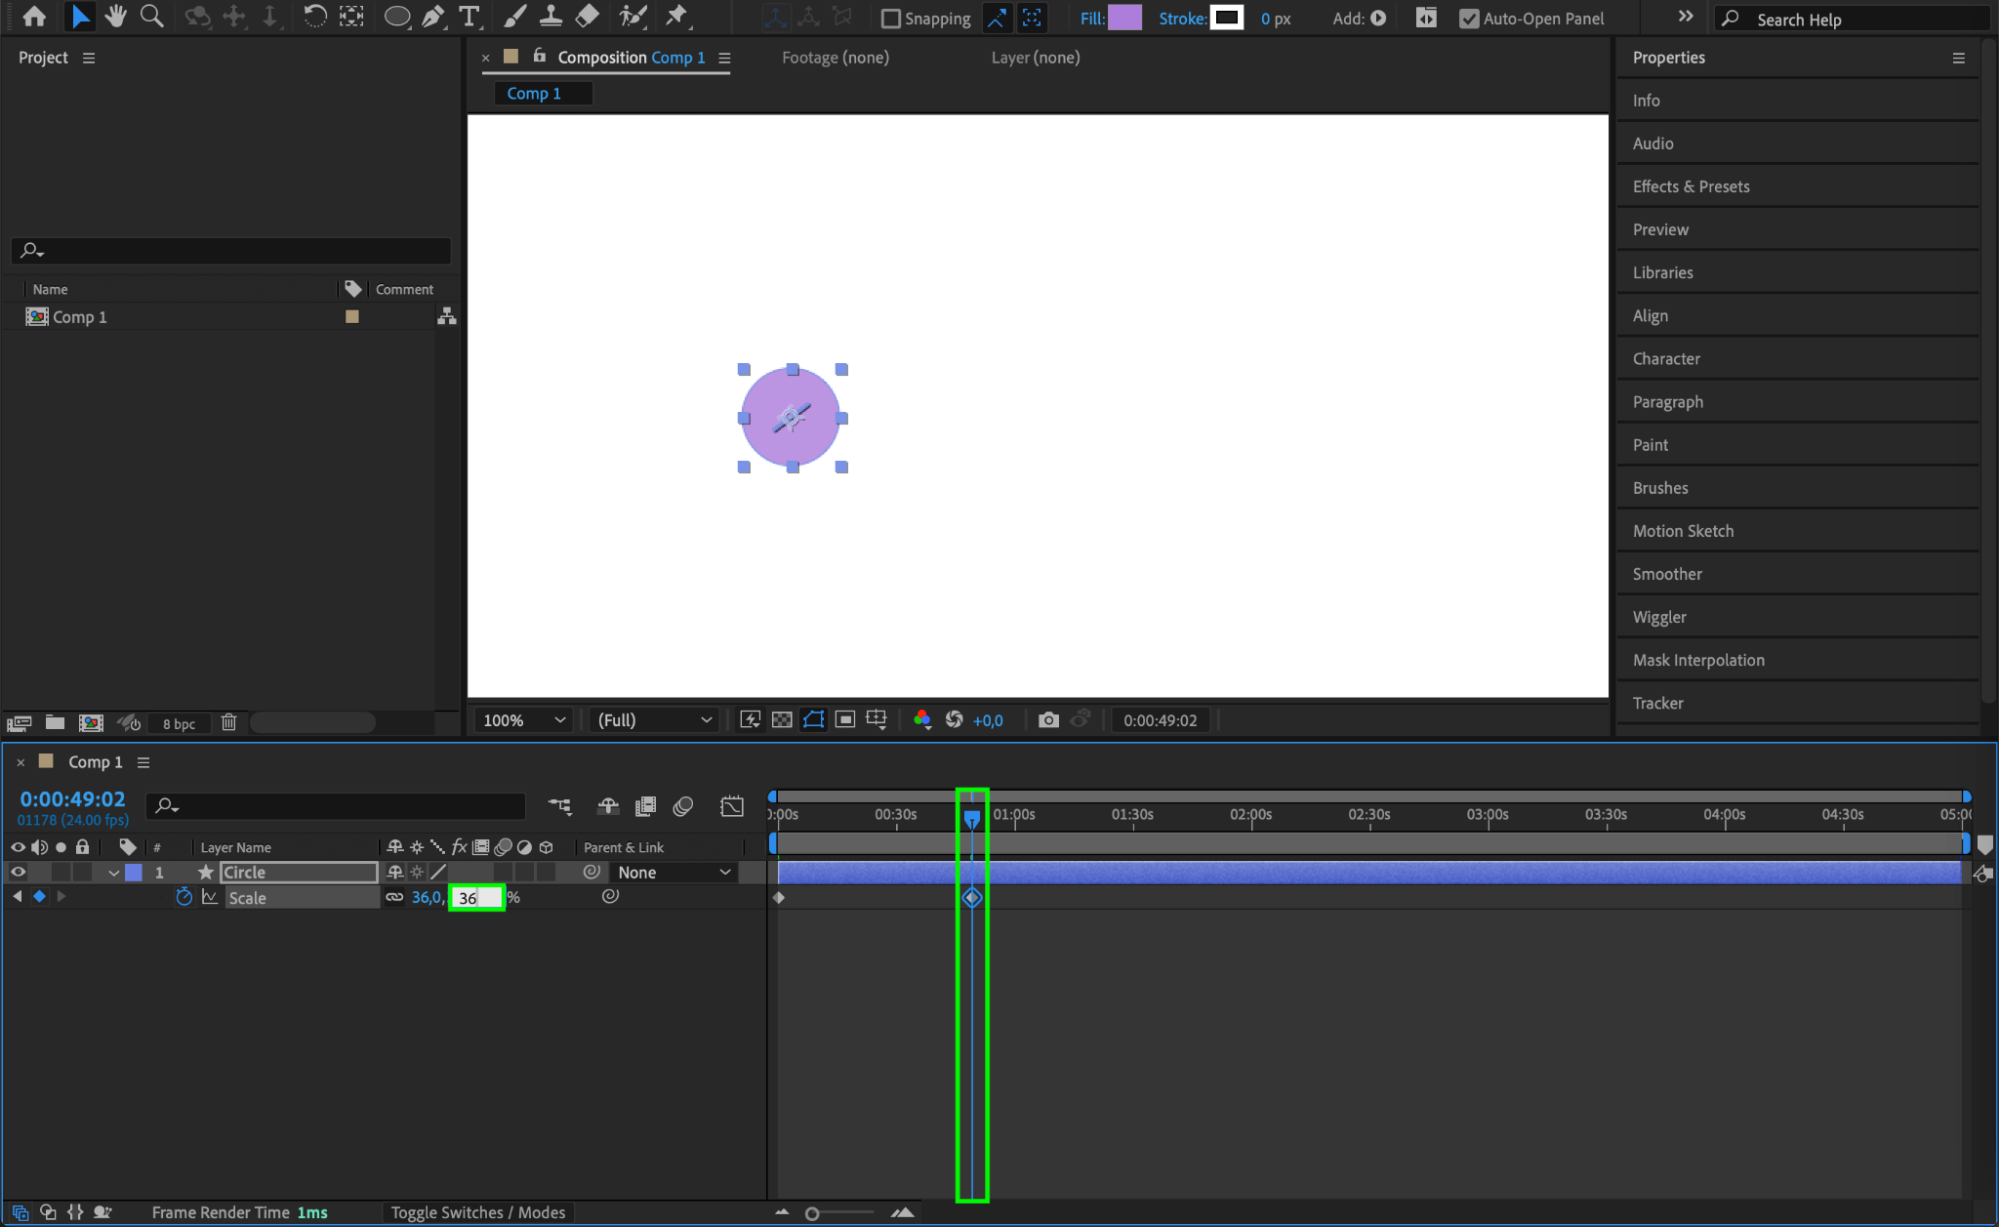Image resolution: width=1999 pixels, height=1227 pixels.
Task: Open the Effects & Presets panel
Action: coord(1691,186)
